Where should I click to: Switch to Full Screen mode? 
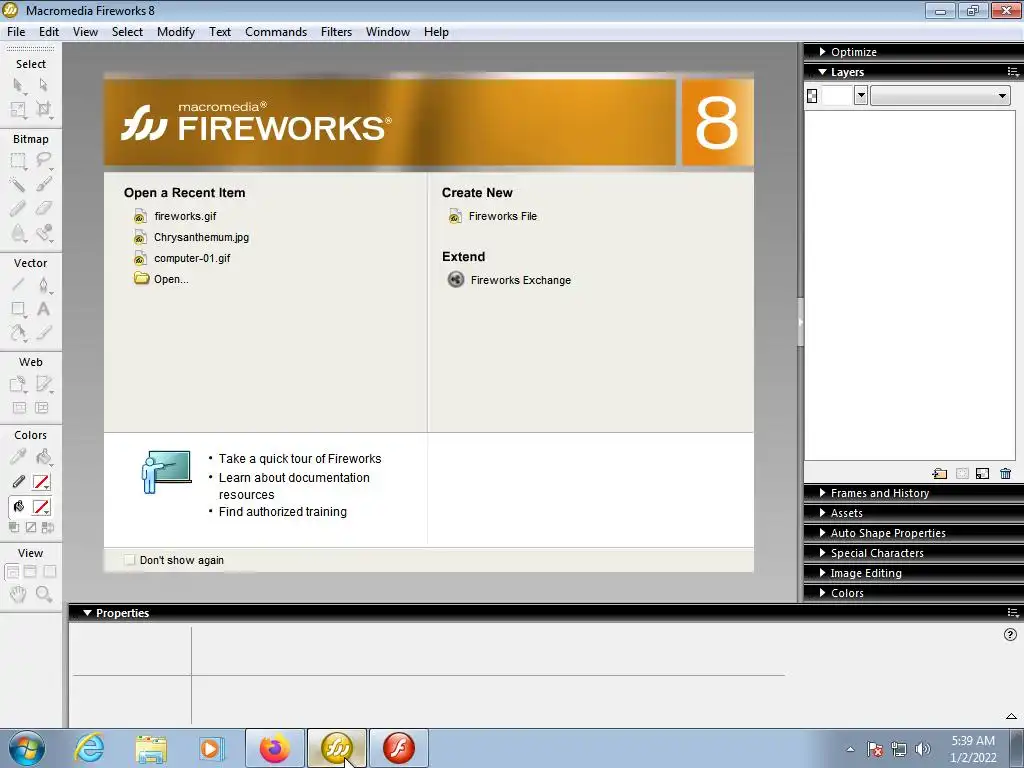click(50, 572)
